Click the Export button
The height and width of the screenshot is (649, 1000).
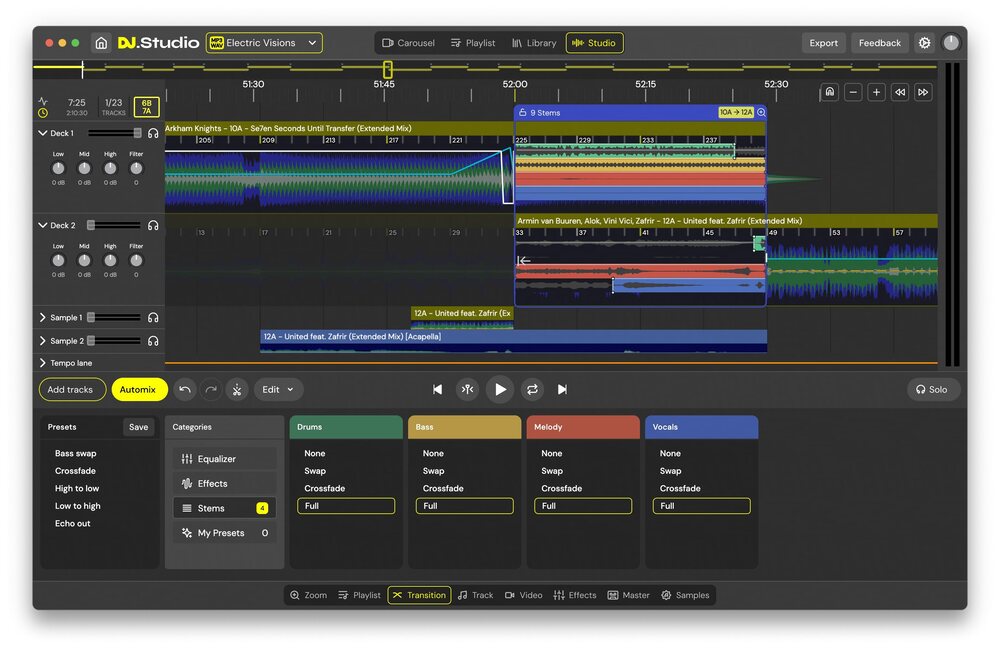point(823,43)
